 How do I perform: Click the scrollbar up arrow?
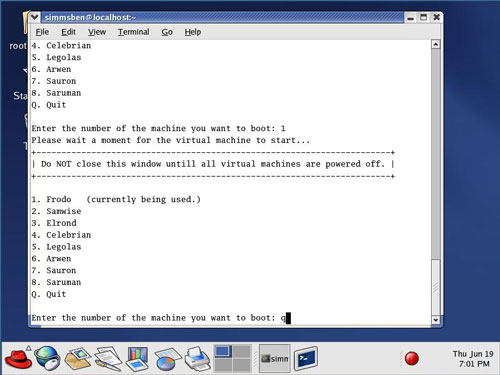436,44
